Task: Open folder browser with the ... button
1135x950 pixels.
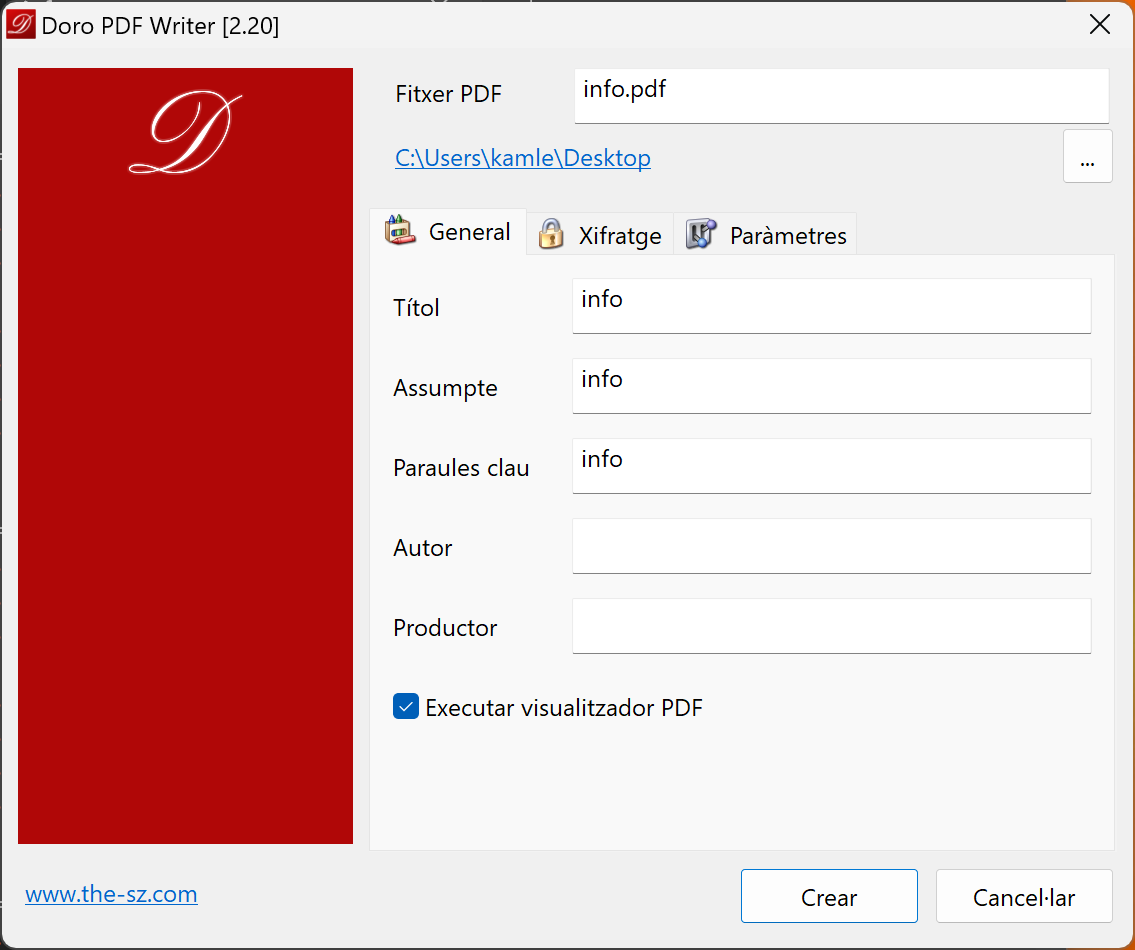Action: 1087,156
